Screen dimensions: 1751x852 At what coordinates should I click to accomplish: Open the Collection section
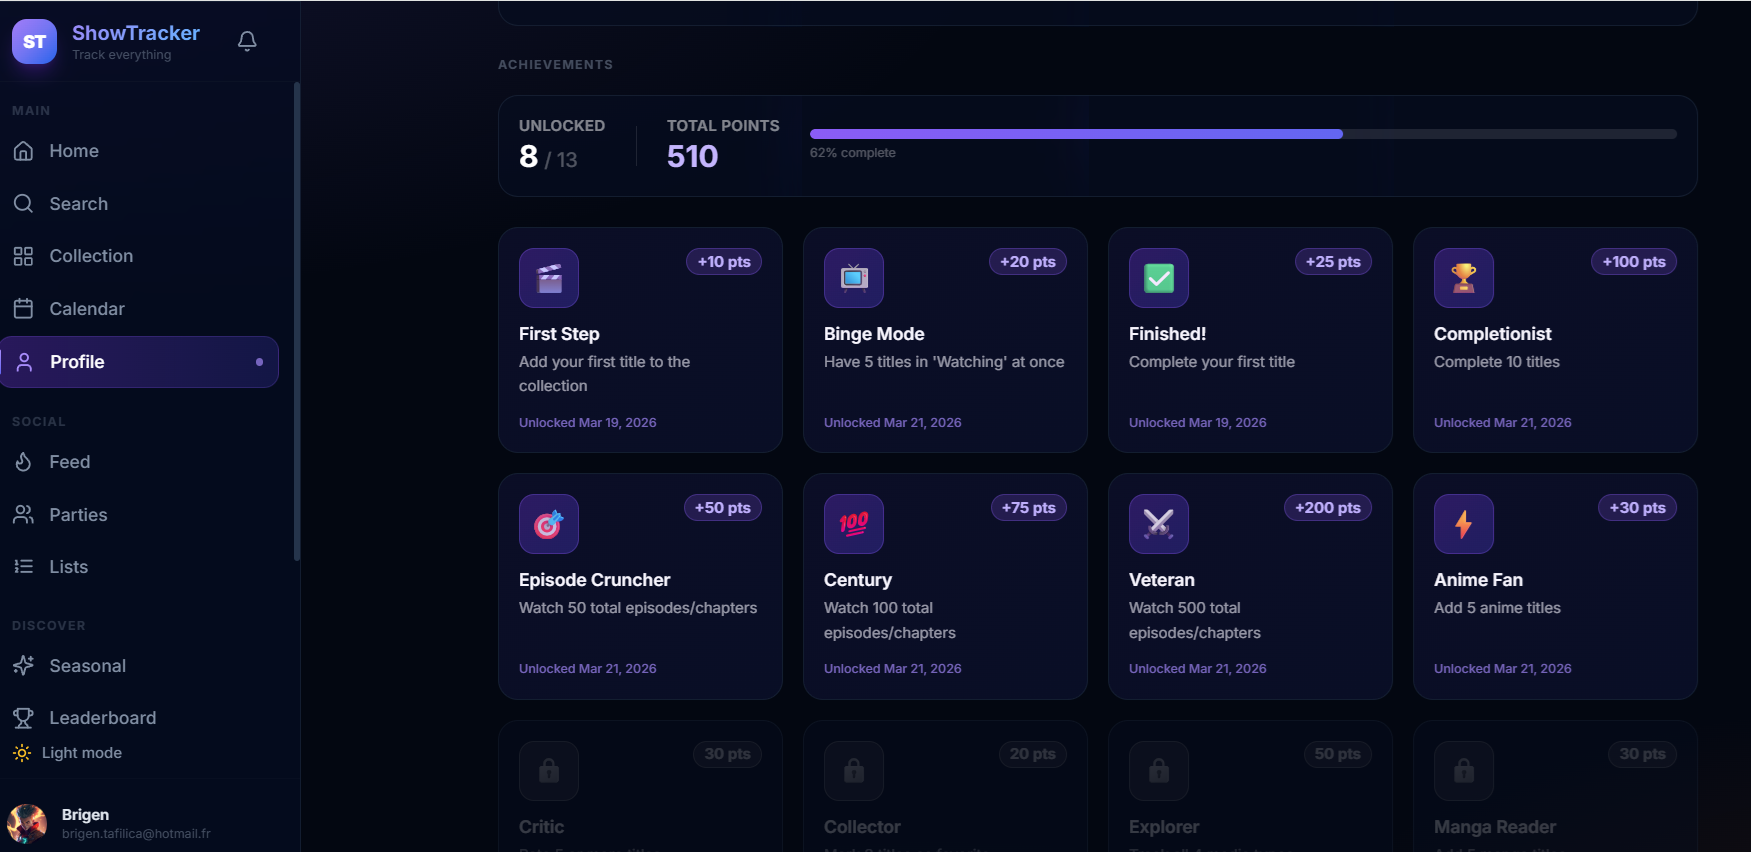[x=140, y=256]
